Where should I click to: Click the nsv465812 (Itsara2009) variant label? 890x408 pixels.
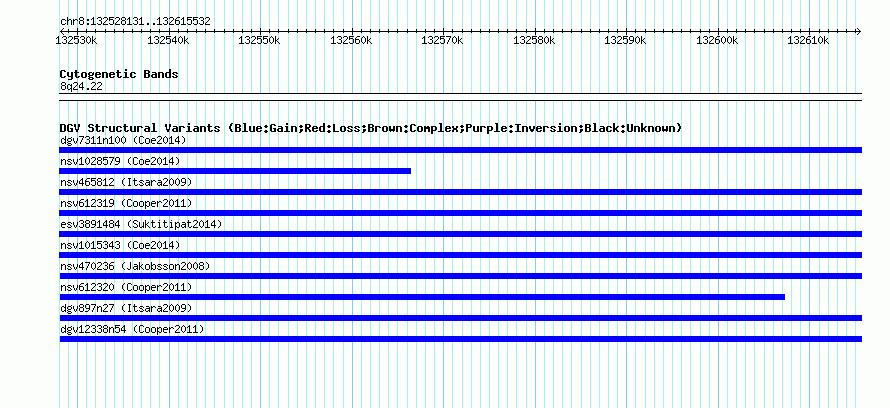126,182
